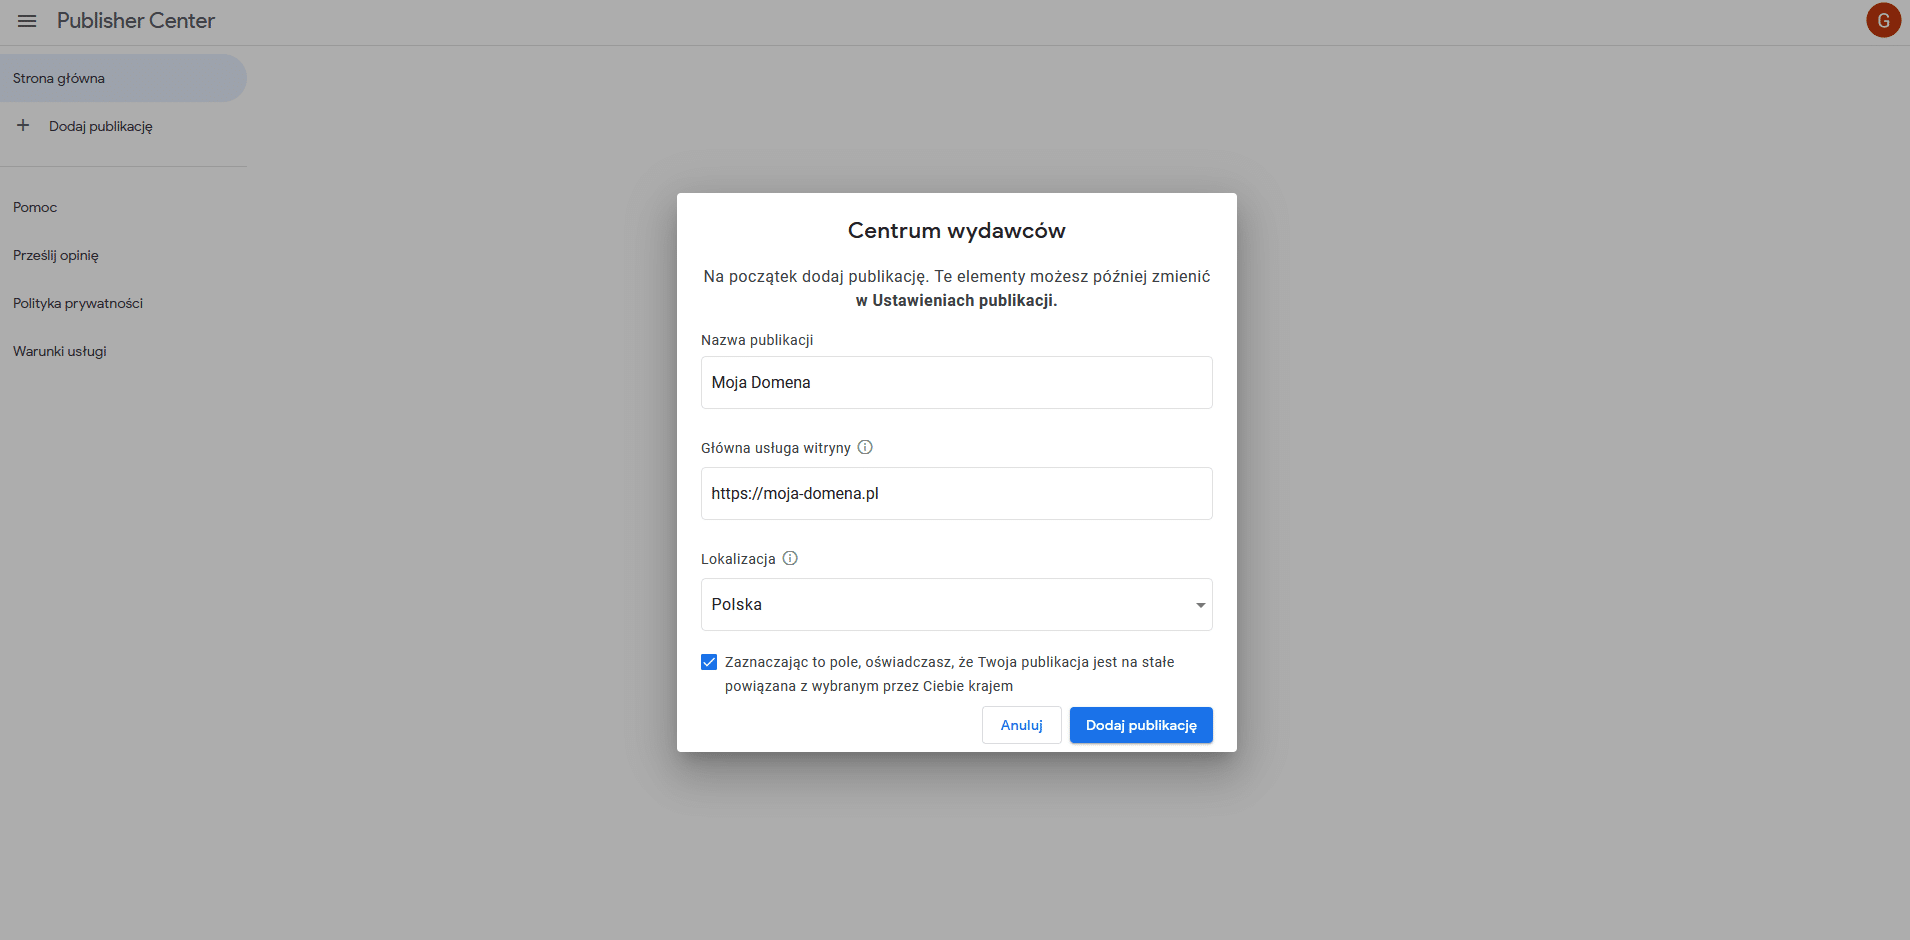
Task: Go to Strona główna in the sidebar
Action: coord(59,78)
